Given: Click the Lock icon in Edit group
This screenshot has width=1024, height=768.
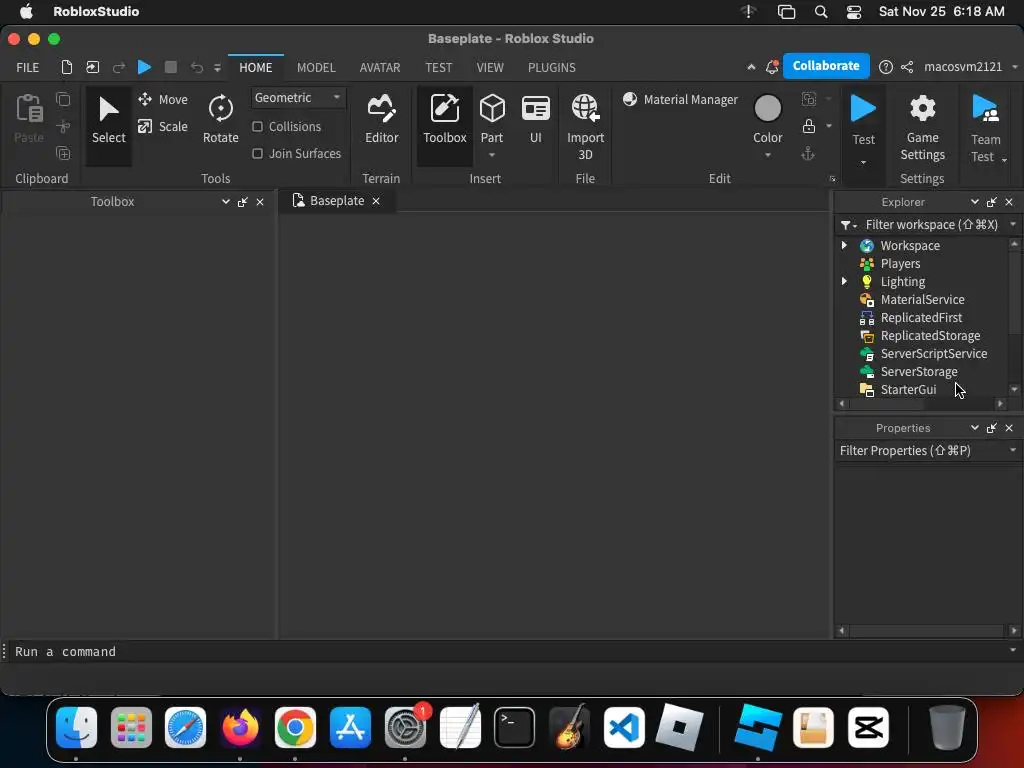Looking at the screenshot, I should point(808,126).
